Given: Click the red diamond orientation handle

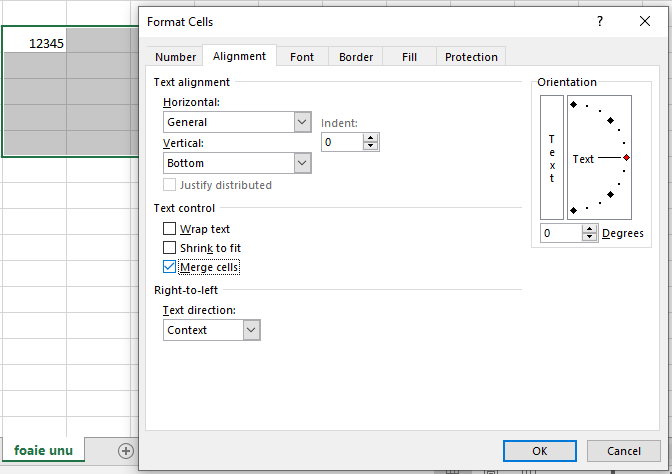Looking at the screenshot, I should point(626,158).
